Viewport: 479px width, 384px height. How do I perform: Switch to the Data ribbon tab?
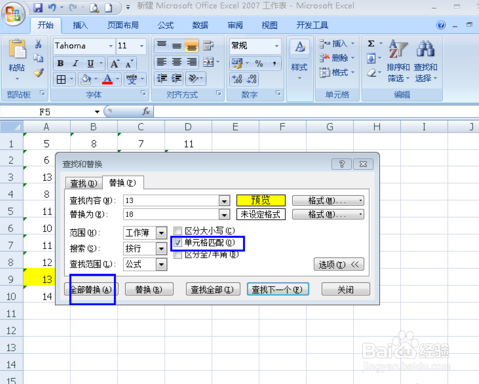point(200,25)
